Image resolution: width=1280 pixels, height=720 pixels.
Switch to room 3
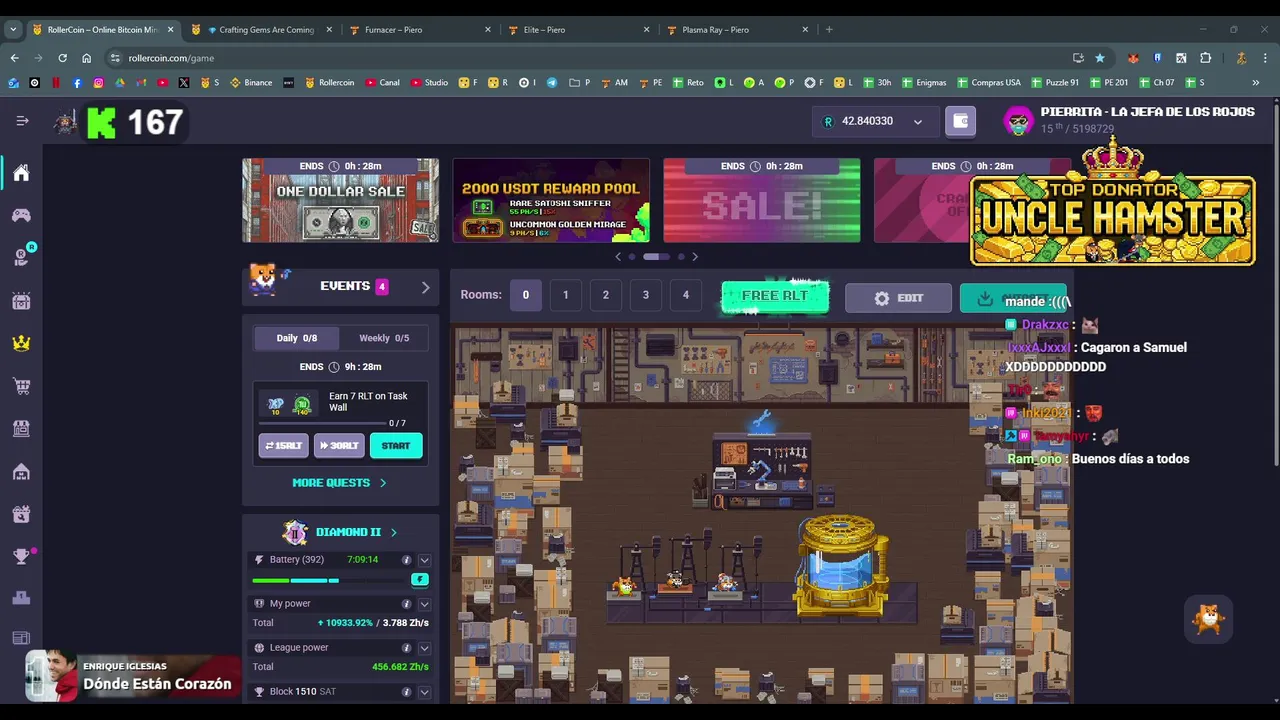[645, 295]
